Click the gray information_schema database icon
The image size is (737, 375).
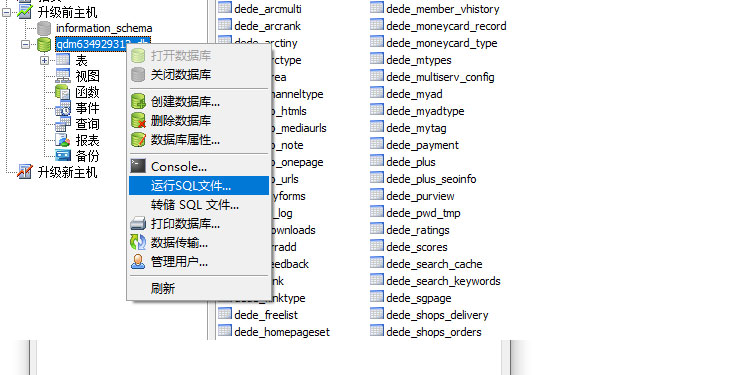44,28
